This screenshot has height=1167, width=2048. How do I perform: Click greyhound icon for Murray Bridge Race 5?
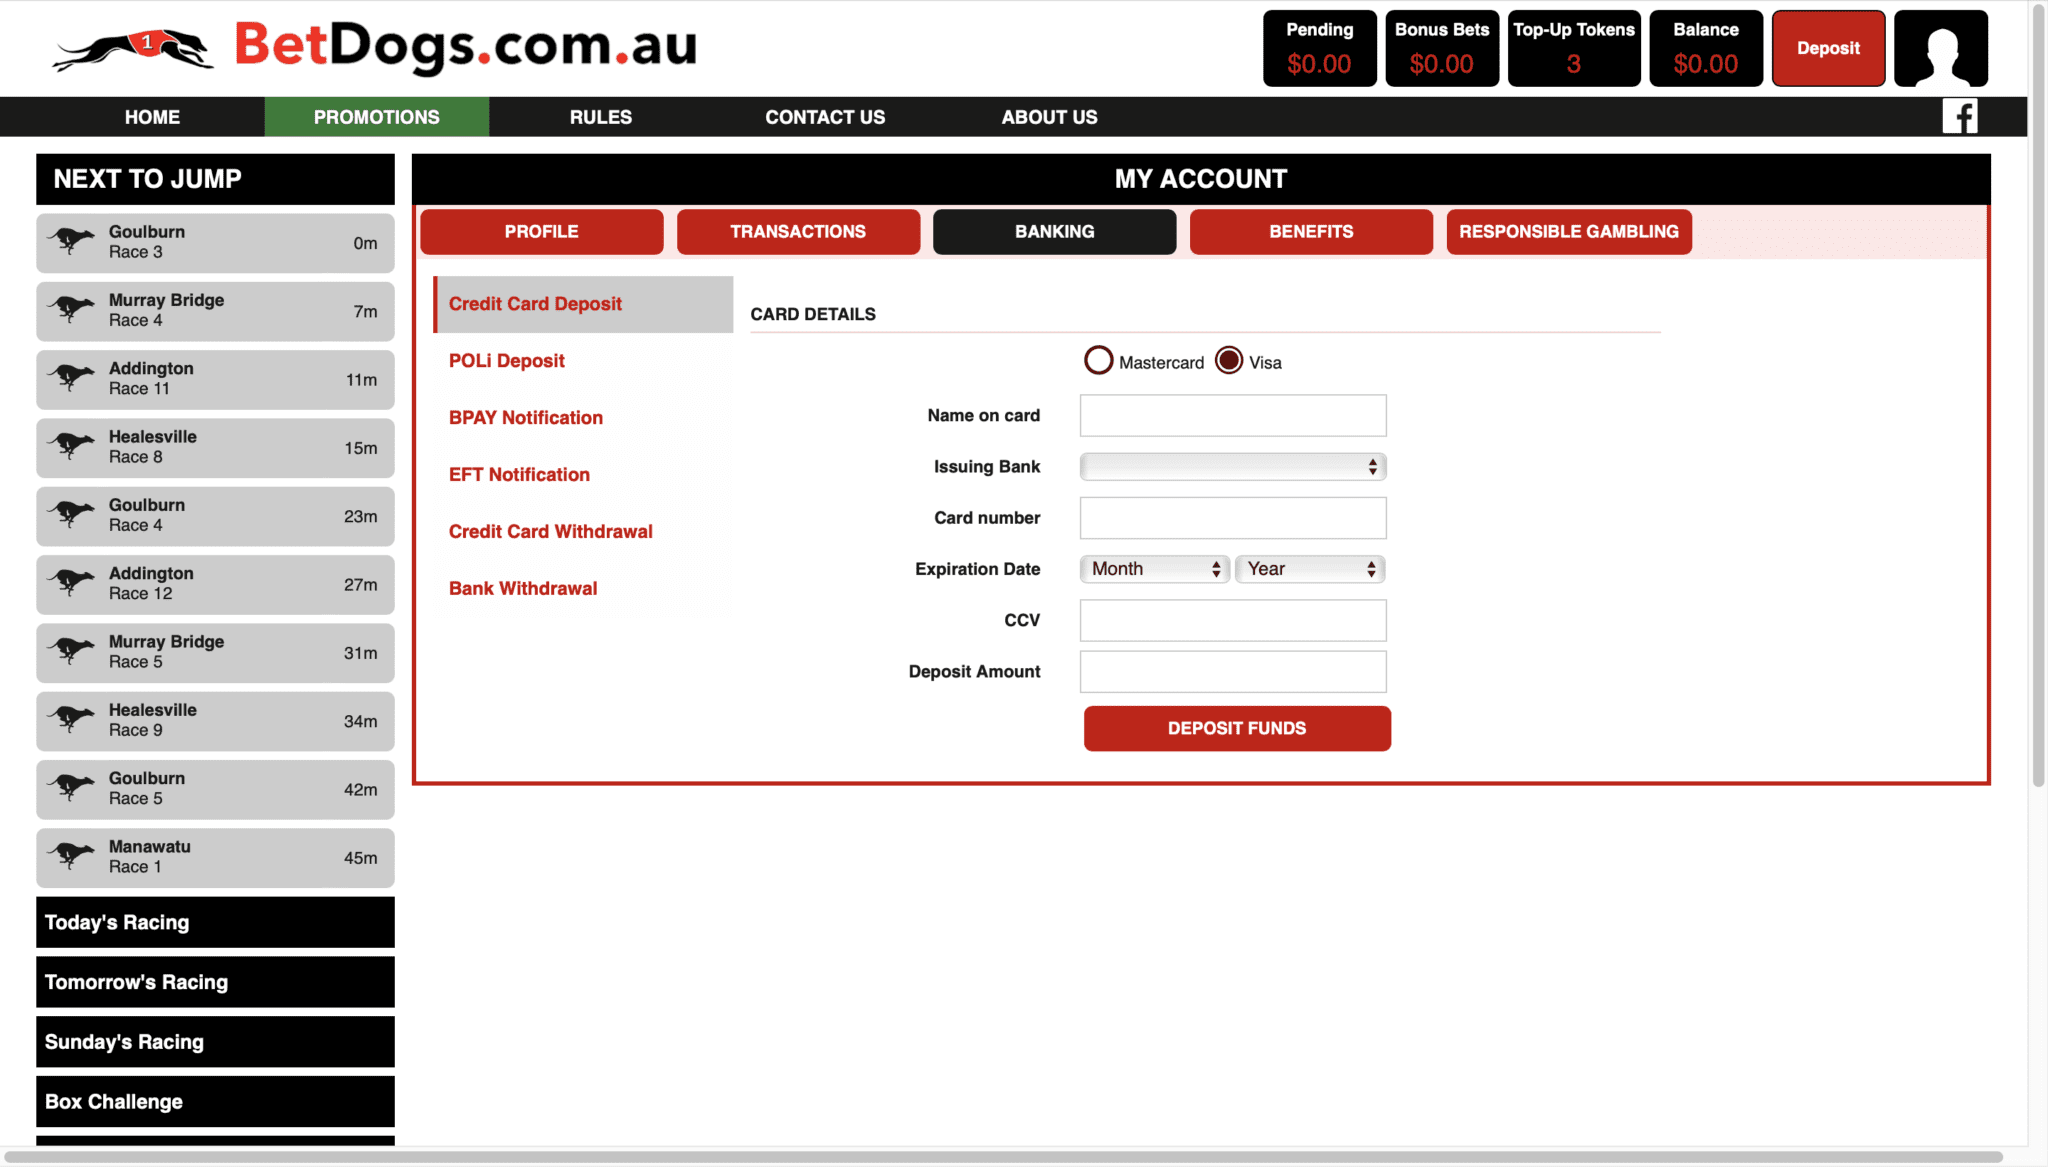tap(73, 651)
